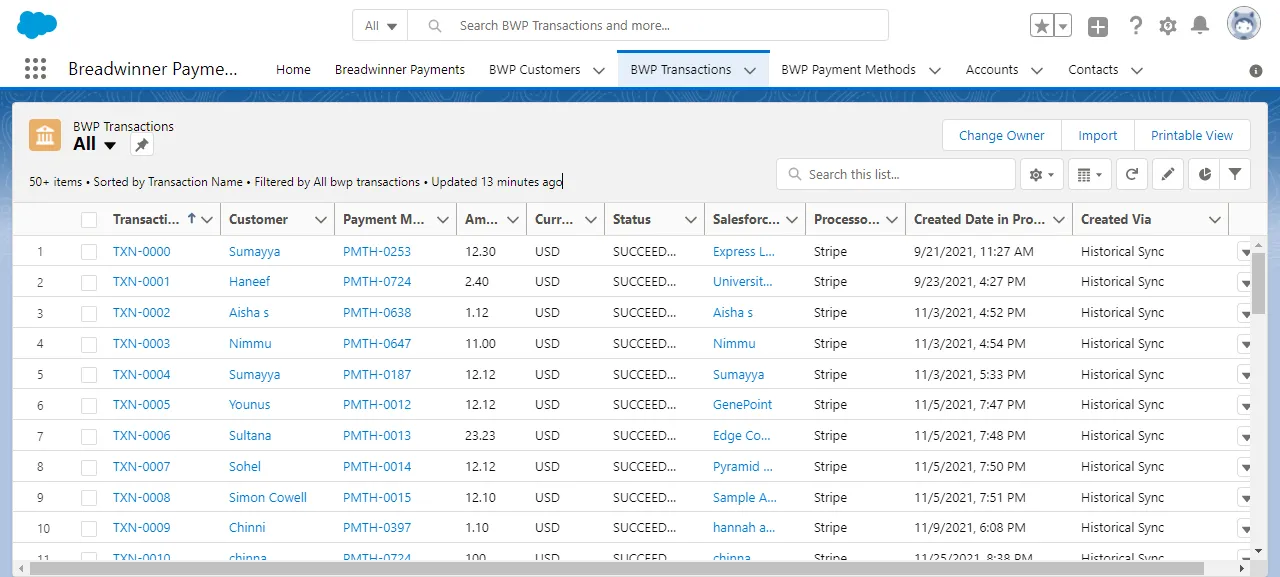Open row actions menu for TXN-0006
The image size is (1280, 577).
[x=1244, y=436]
